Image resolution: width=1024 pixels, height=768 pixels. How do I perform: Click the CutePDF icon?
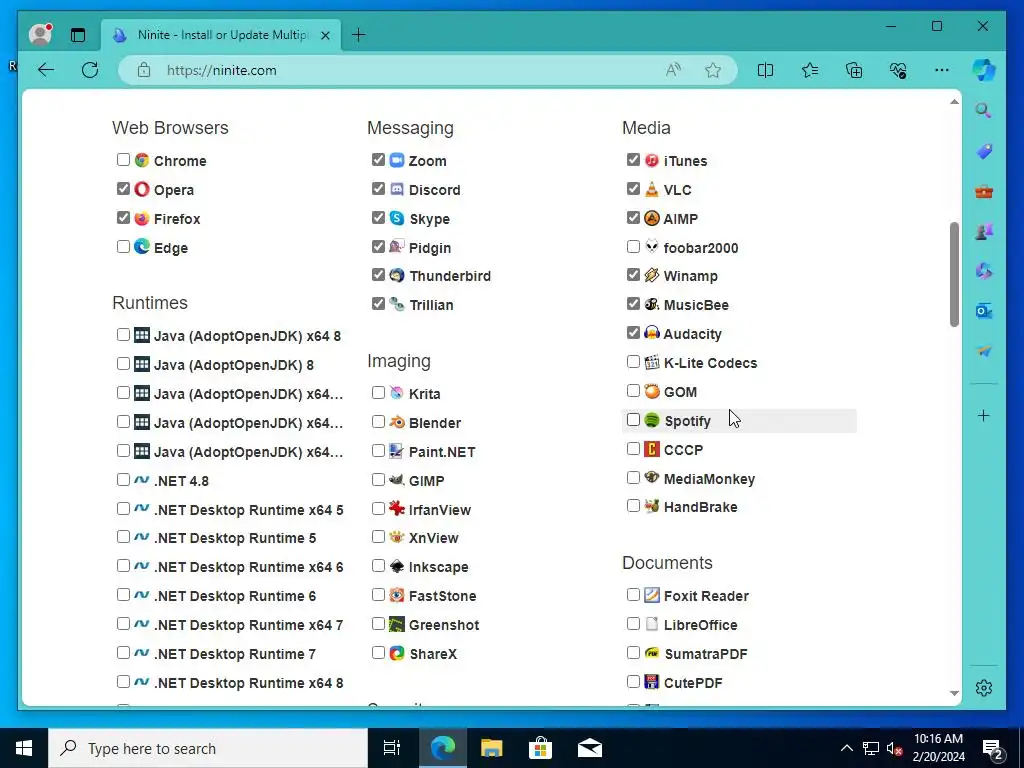point(651,682)
